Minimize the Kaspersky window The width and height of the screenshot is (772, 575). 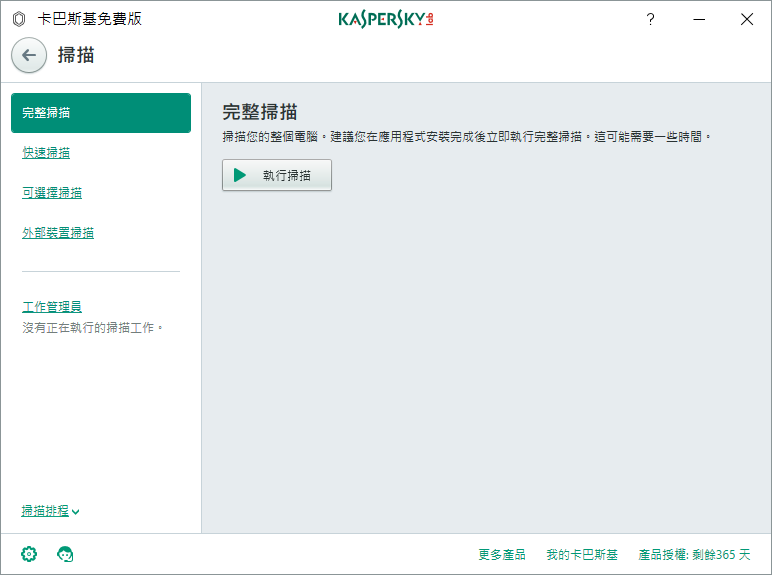click(699, 19)
